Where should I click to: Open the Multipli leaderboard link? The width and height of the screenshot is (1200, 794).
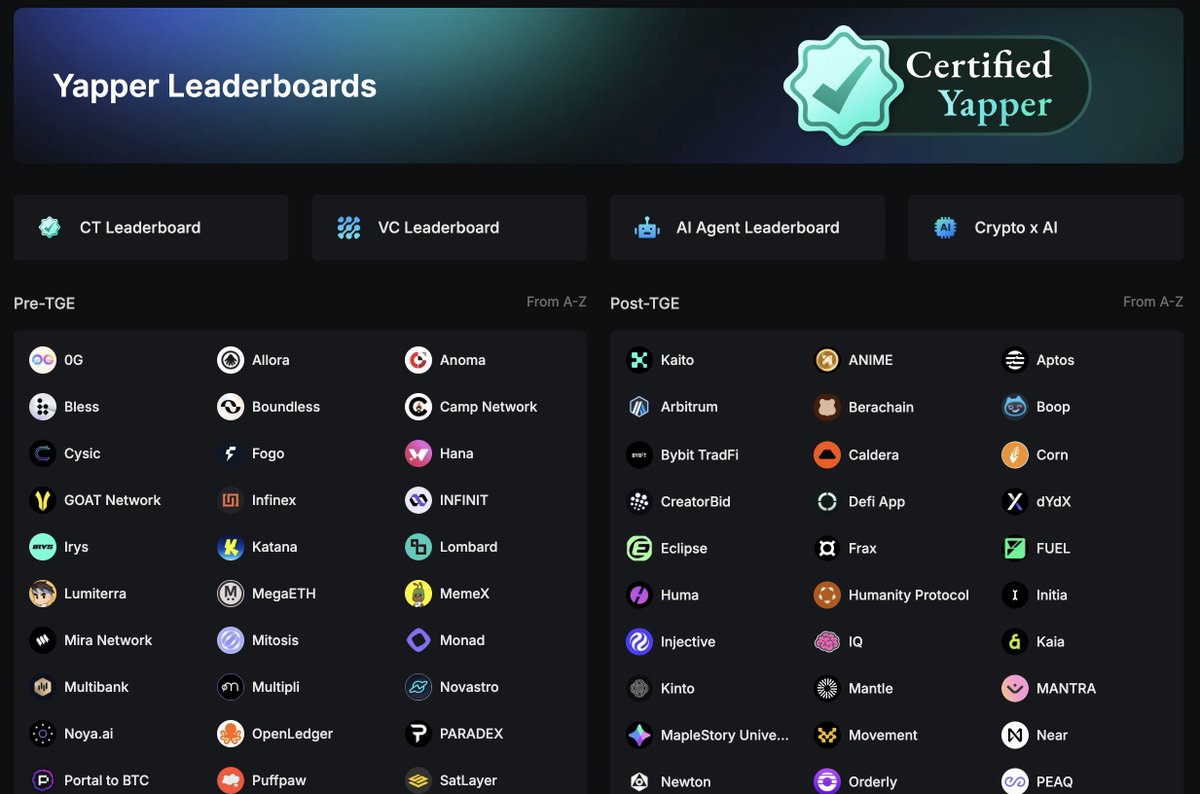(258, 687)
